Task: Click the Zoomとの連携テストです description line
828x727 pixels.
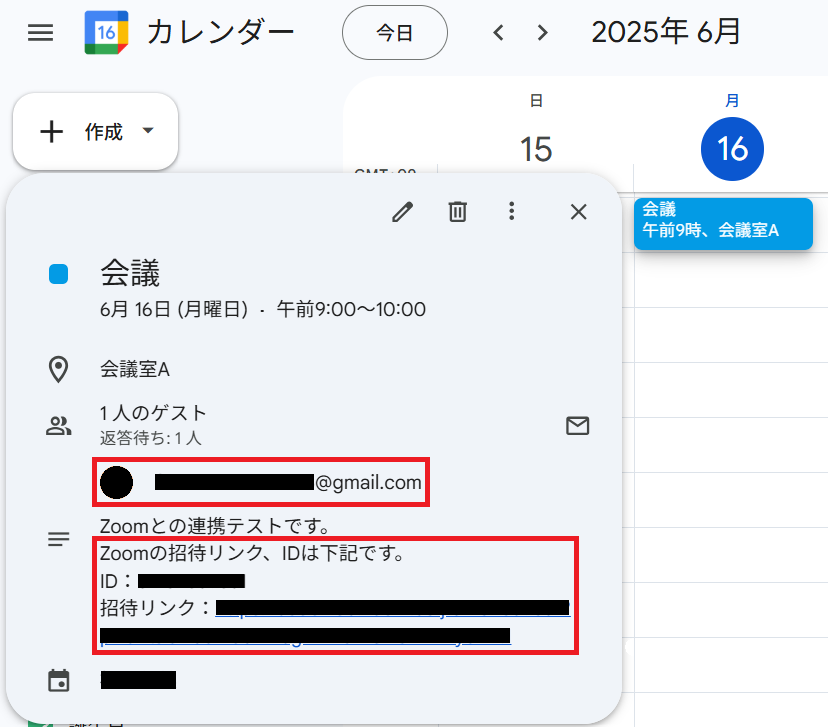Action: [215, 526]
